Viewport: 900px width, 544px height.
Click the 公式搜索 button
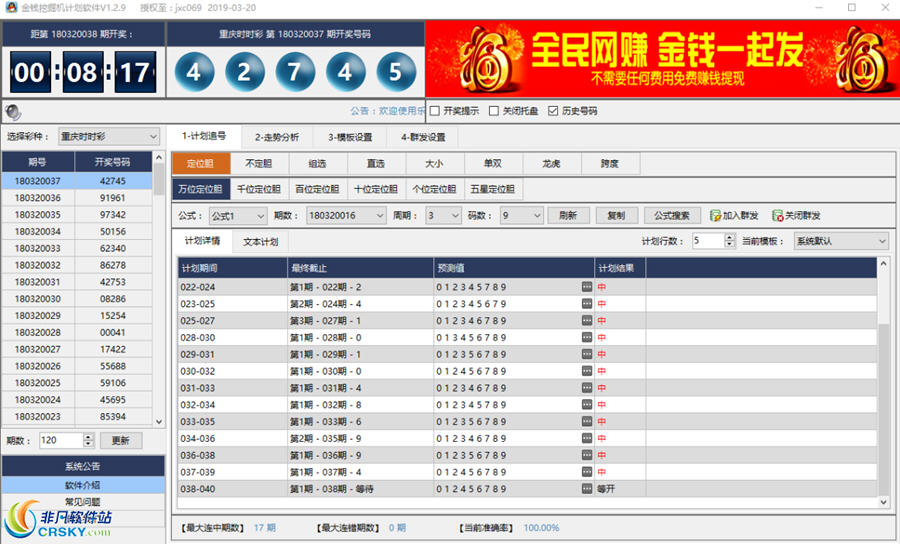[x=671, y=215]
